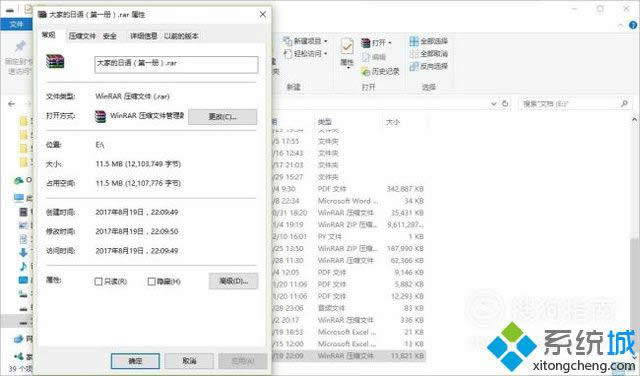Click the back arrow in Explorer
Image resolution: width=640 pixels, height=376 pixels.
[x=11, y=104]
